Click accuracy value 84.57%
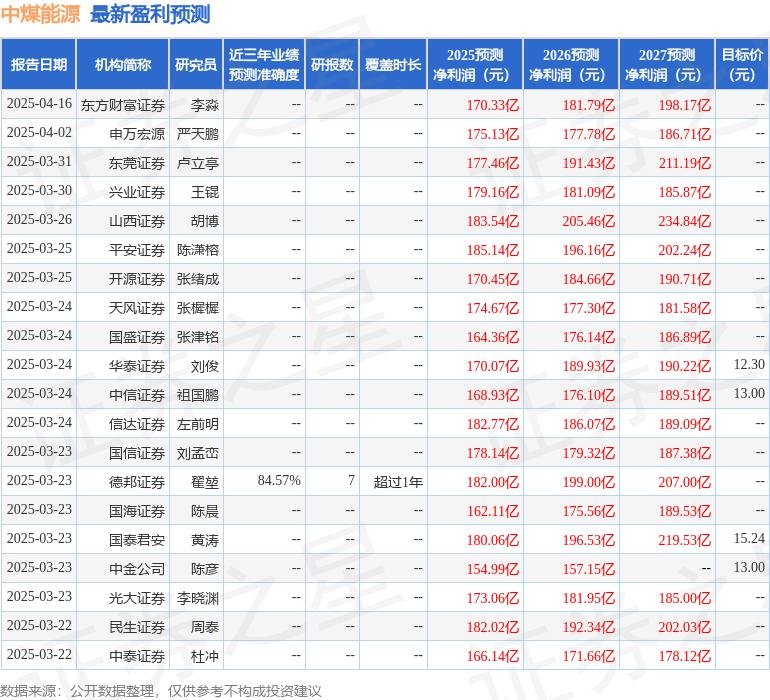The width and height of the screenshot is (770, 700). (x=279, y=480)
